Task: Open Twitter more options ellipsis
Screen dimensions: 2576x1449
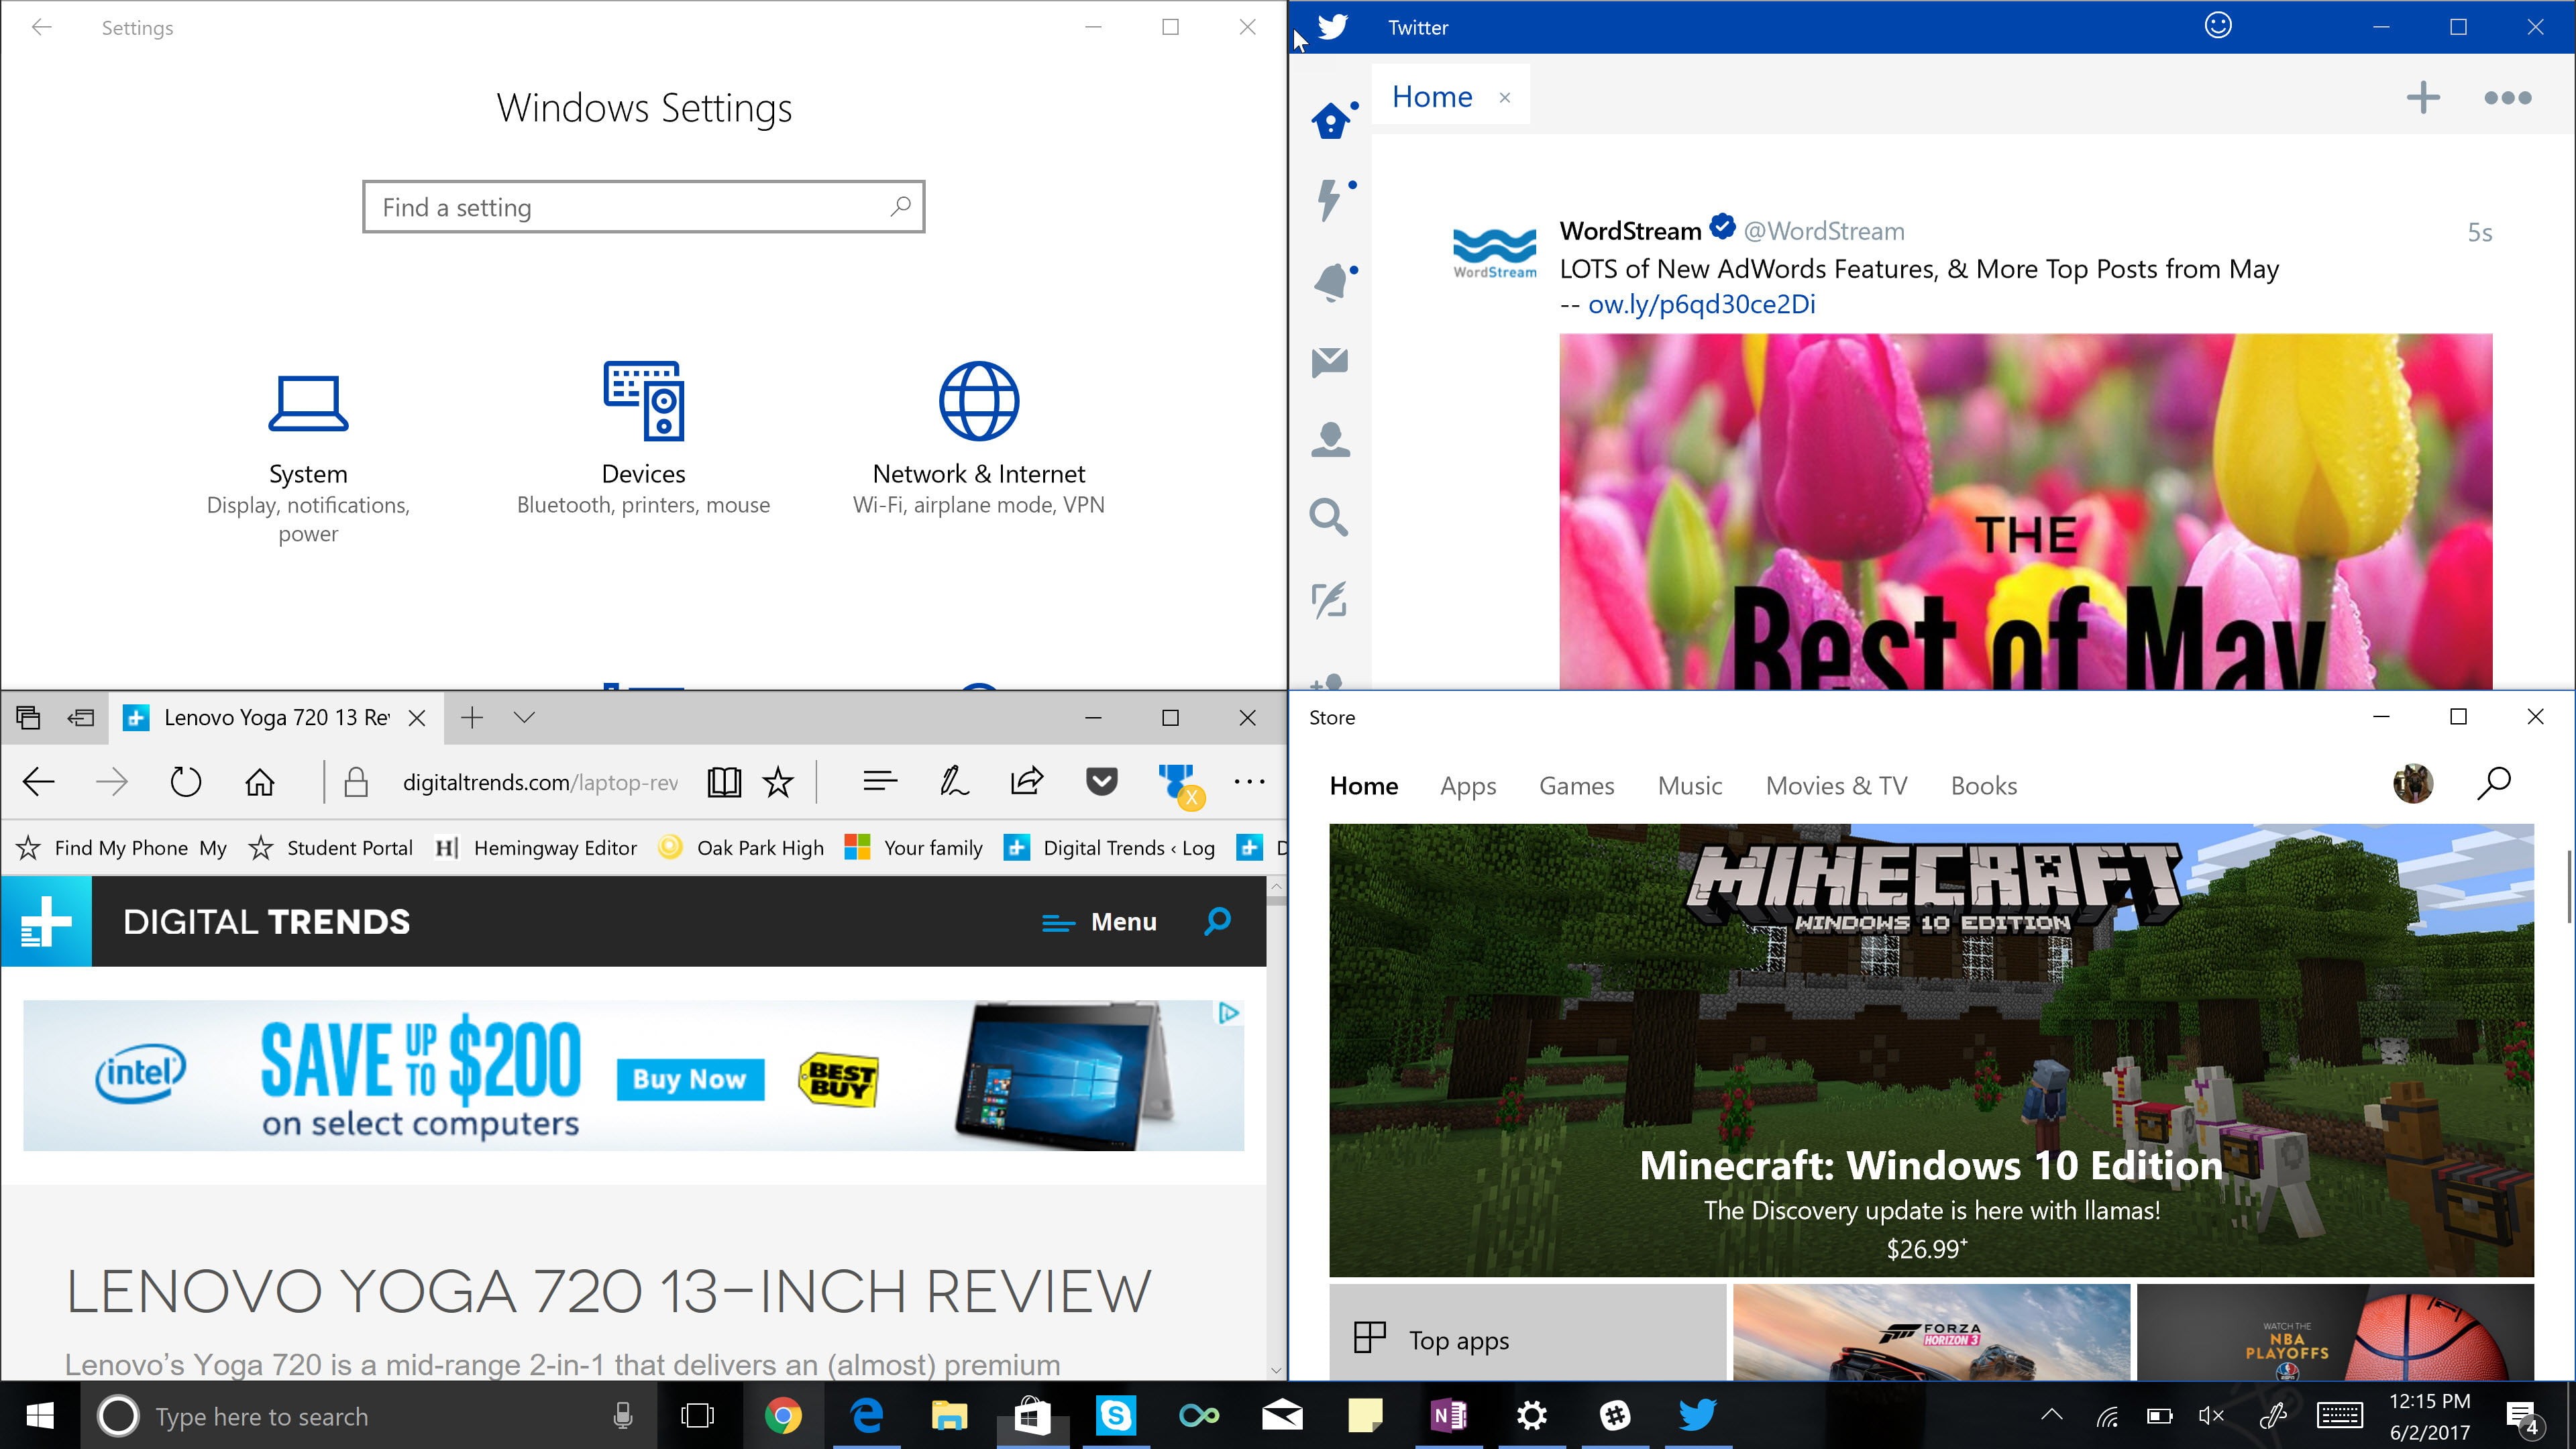Action: click(2508, 97)
